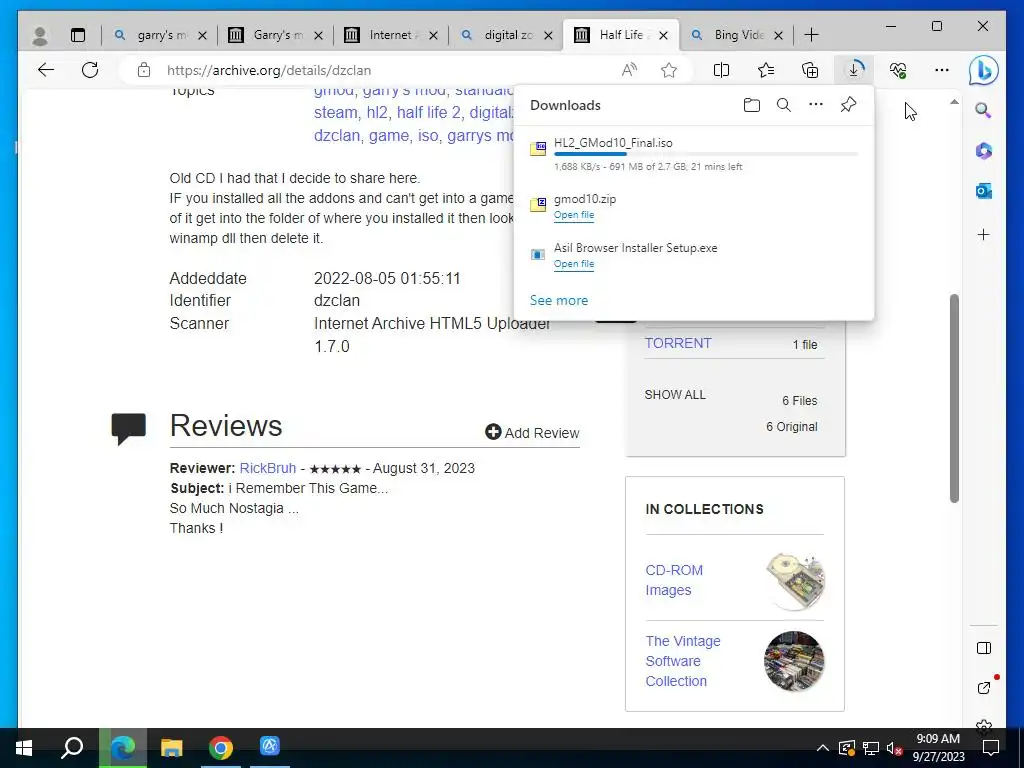
Task: Click page vertical scrollbar thumb
Action: tap(954, 398)
